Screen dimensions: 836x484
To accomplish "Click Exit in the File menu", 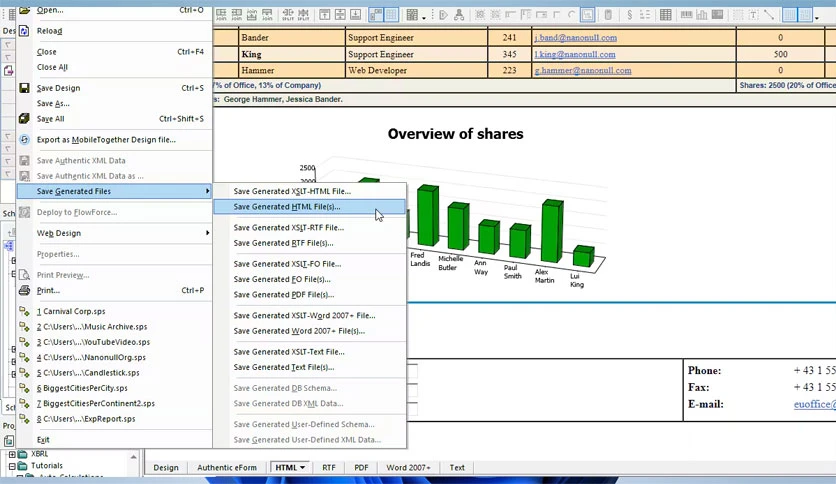I will (x=114, y=440).
